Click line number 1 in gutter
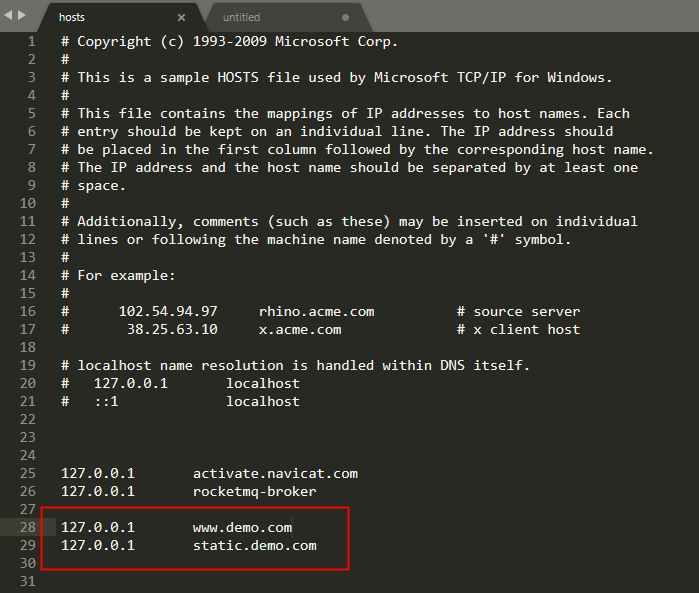The image size is (699, 593). pos(31,41)
